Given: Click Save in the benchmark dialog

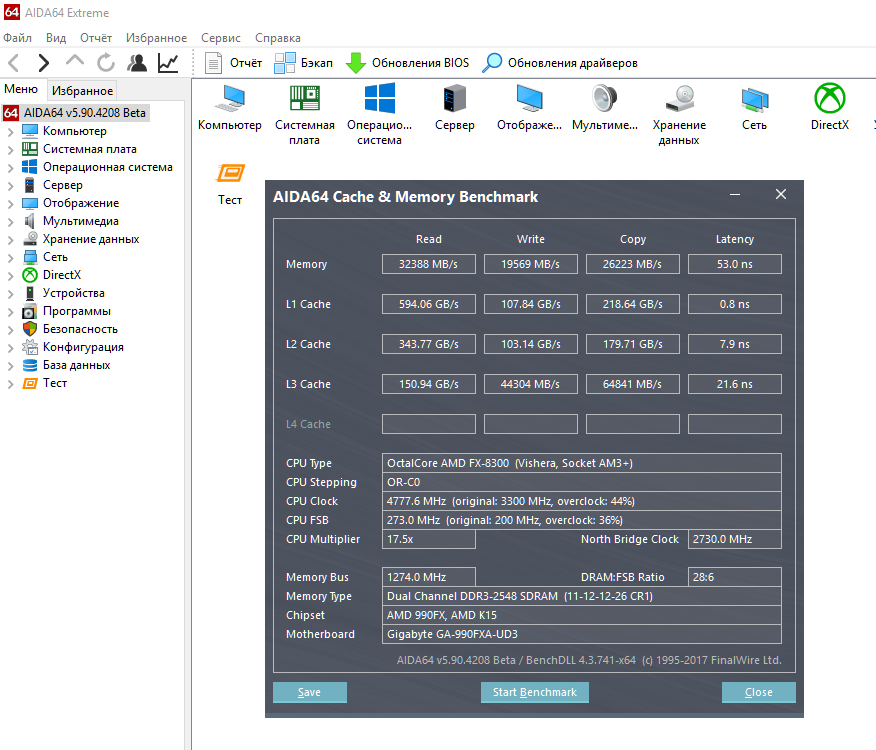Looking at the screenshot, I should tap(310, 692).
